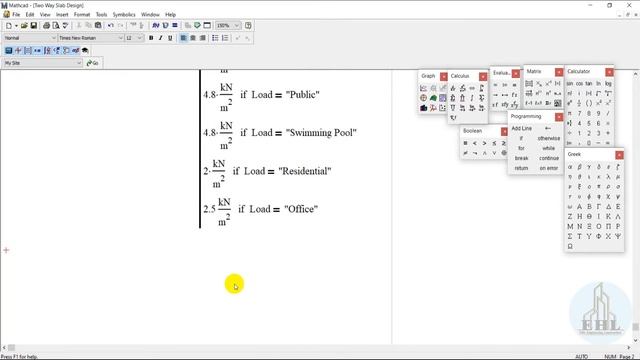Screen dimensions: 640x360
Task: Open the Symbolics menu
Action: tap(124, 14)
